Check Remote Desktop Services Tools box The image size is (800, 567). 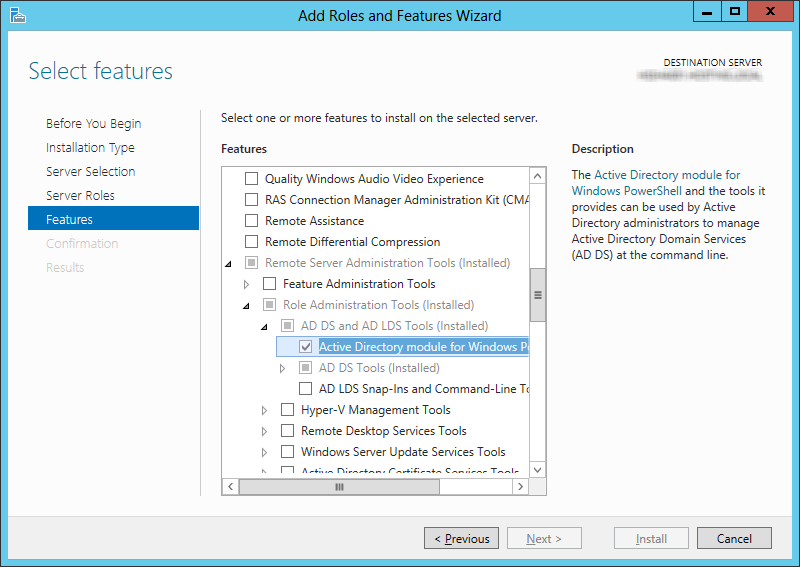pos(288,430)
